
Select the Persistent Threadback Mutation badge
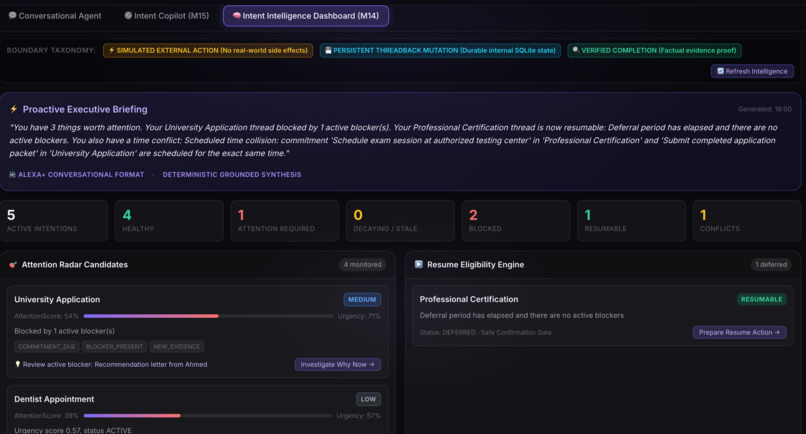coord(440,50)
